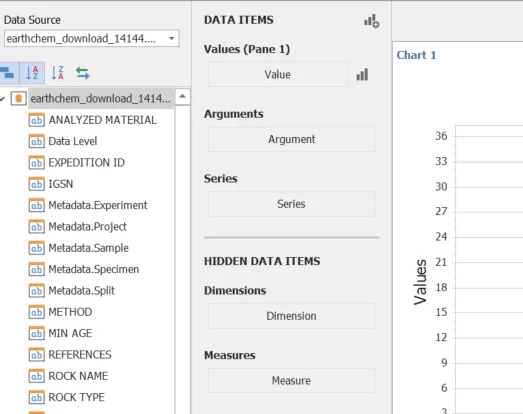Select the Metadata.Split field

click(81, 291)
